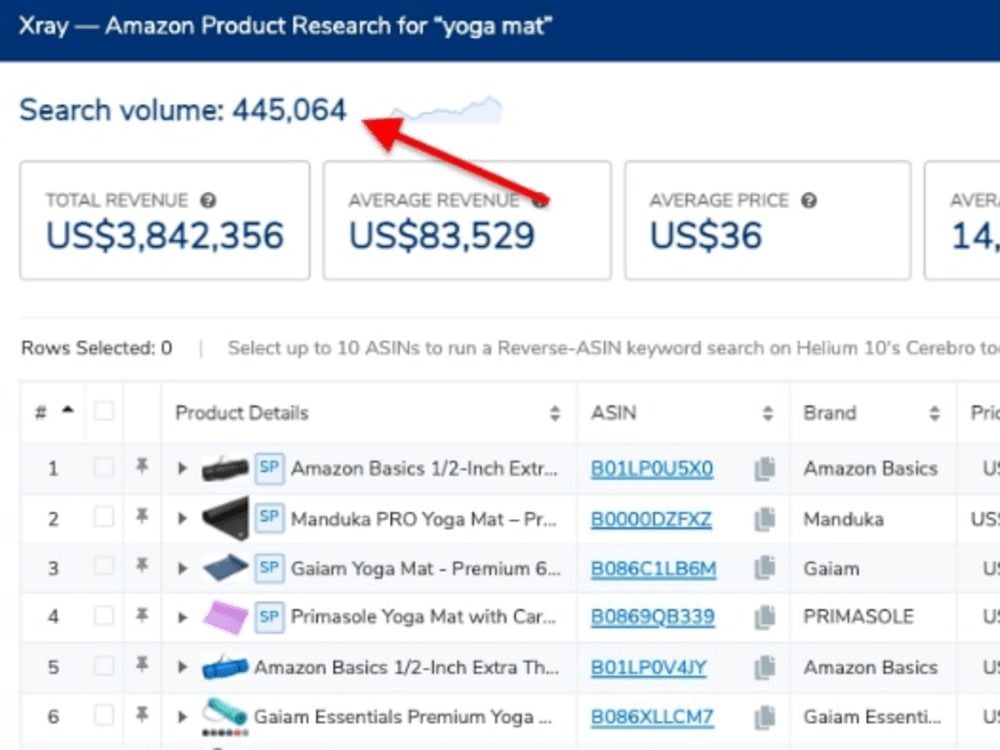Copy the Manduka ASIN using its copy icon
The image size is (1000, 750).
pyautogui.click(x=765, y=519)
